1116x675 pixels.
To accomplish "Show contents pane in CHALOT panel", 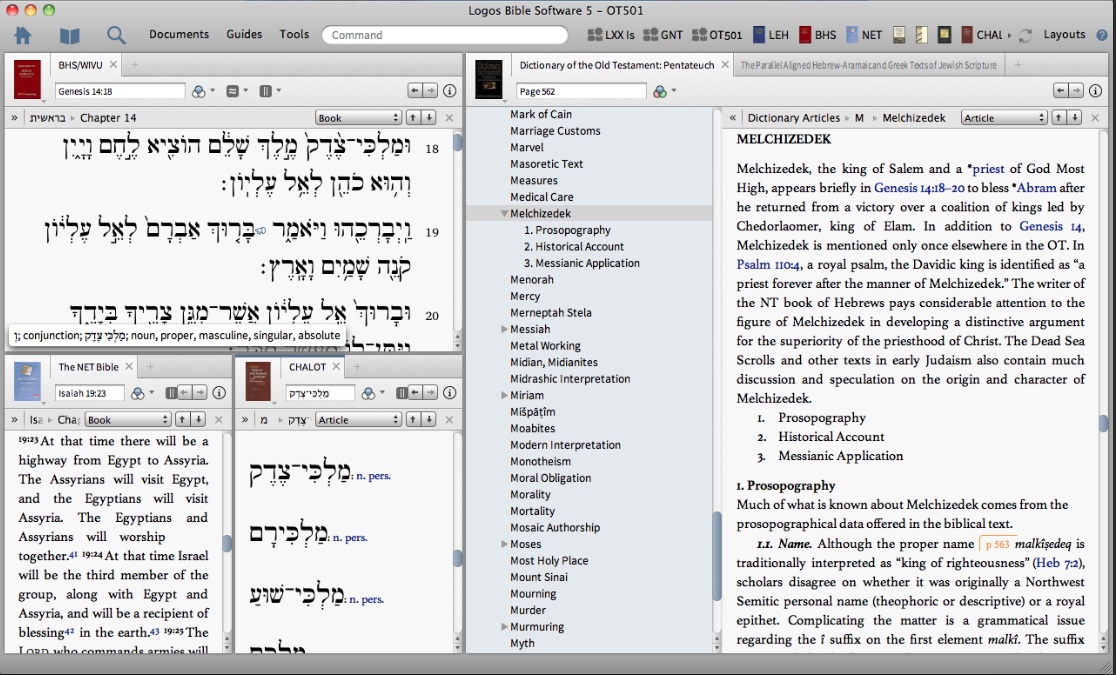I will click(x=243, y=420).
